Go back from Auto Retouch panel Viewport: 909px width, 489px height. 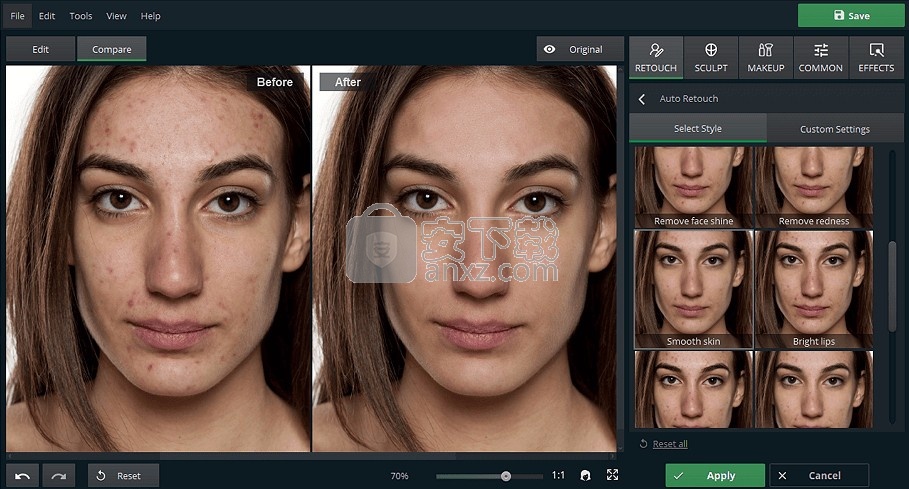642,99
